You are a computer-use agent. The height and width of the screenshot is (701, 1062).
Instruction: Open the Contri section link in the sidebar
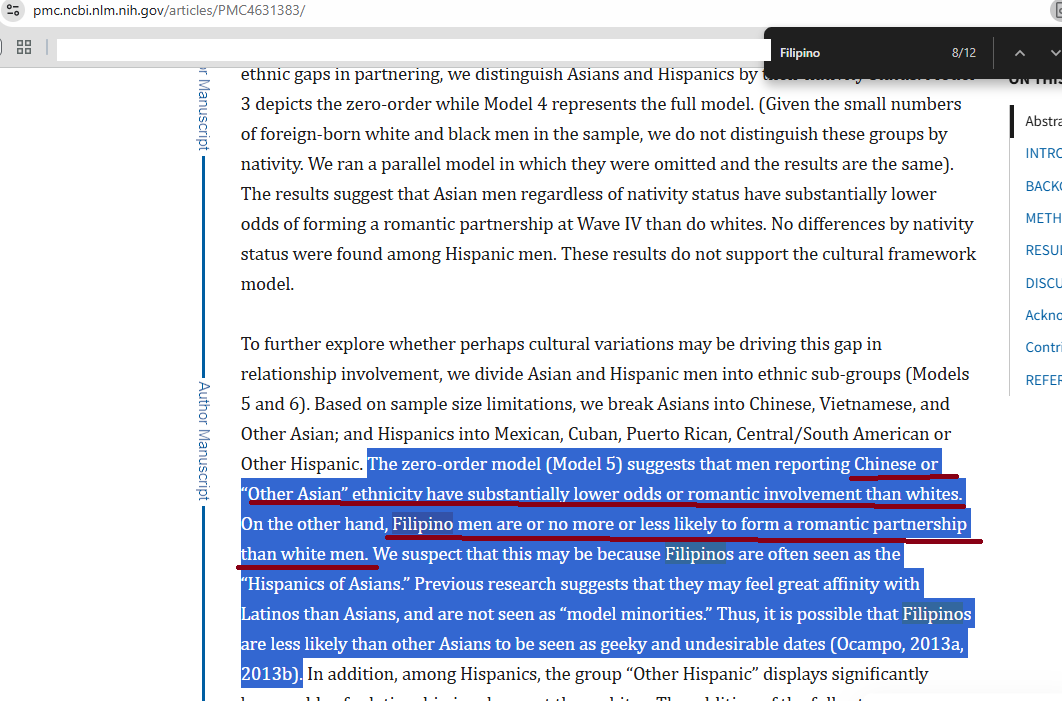1043,347
